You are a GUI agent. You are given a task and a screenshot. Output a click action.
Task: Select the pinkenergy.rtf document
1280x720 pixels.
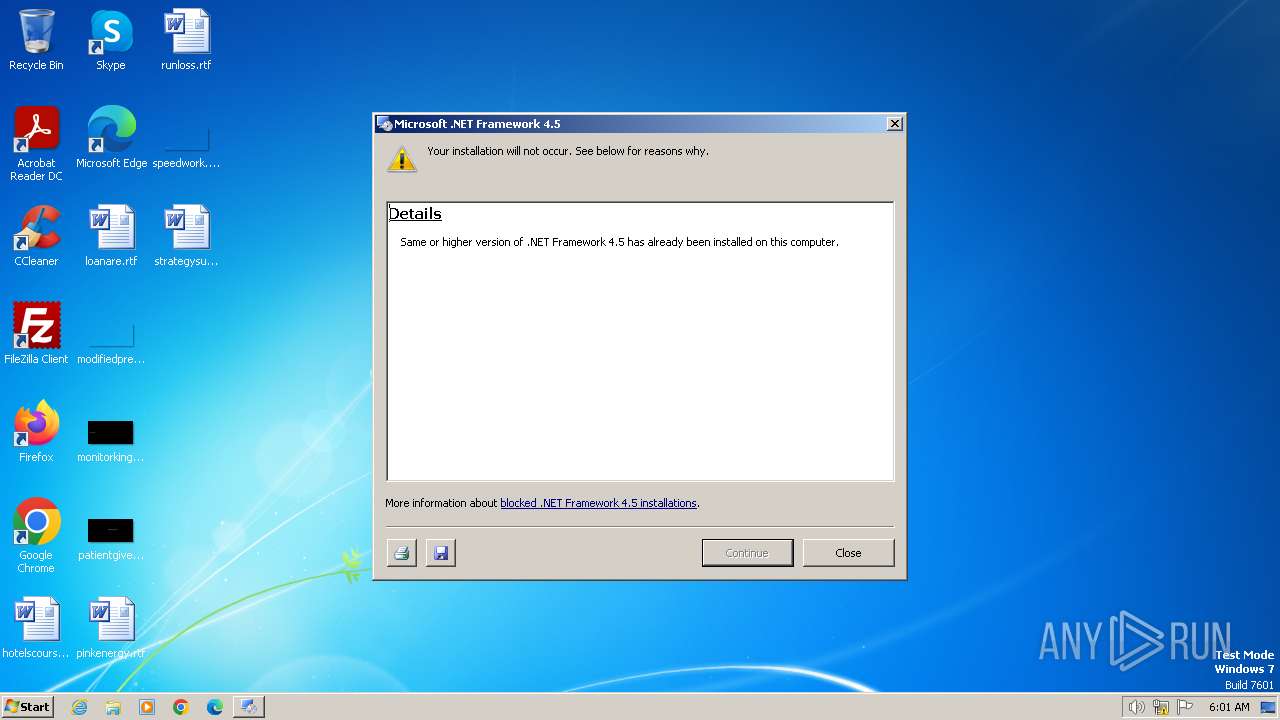coord(111,628)
